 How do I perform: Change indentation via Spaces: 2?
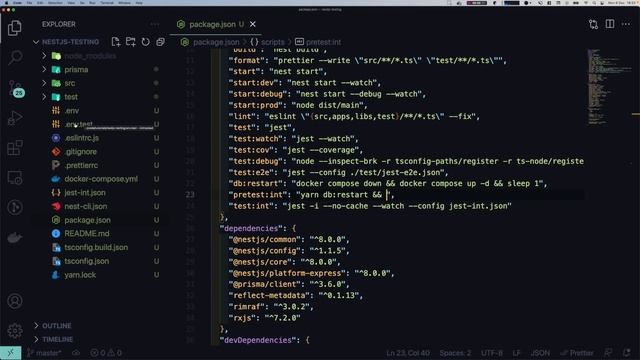point(455,353)
